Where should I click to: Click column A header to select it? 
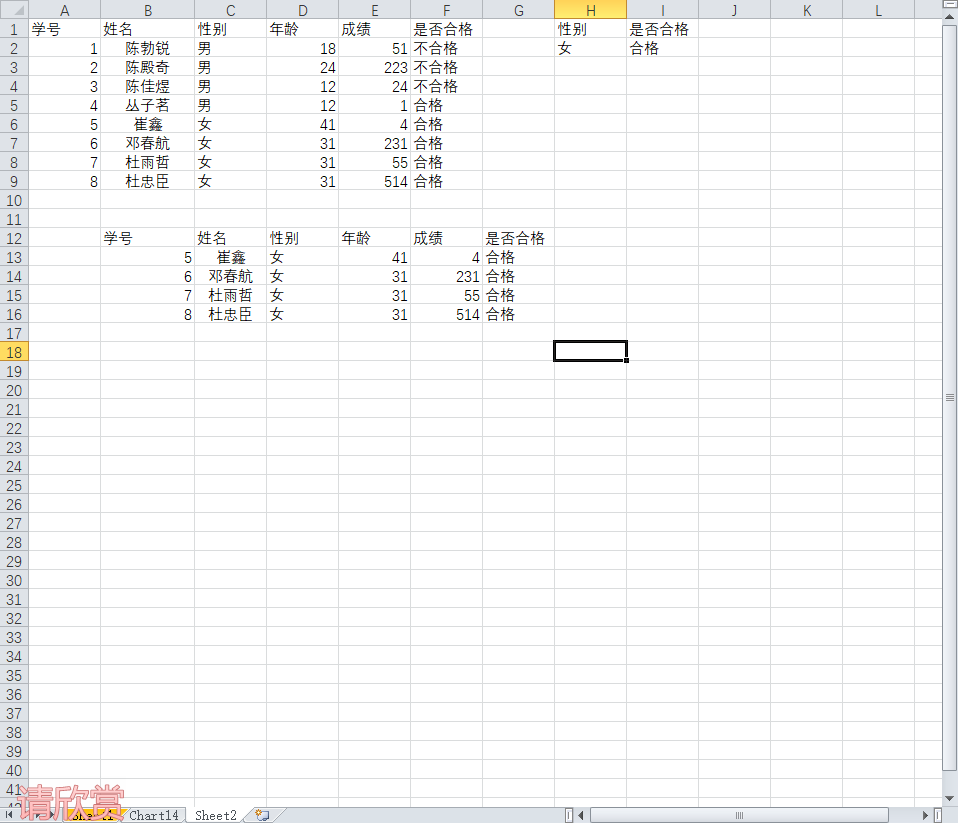pyautogui.click(x=64, y=10)
